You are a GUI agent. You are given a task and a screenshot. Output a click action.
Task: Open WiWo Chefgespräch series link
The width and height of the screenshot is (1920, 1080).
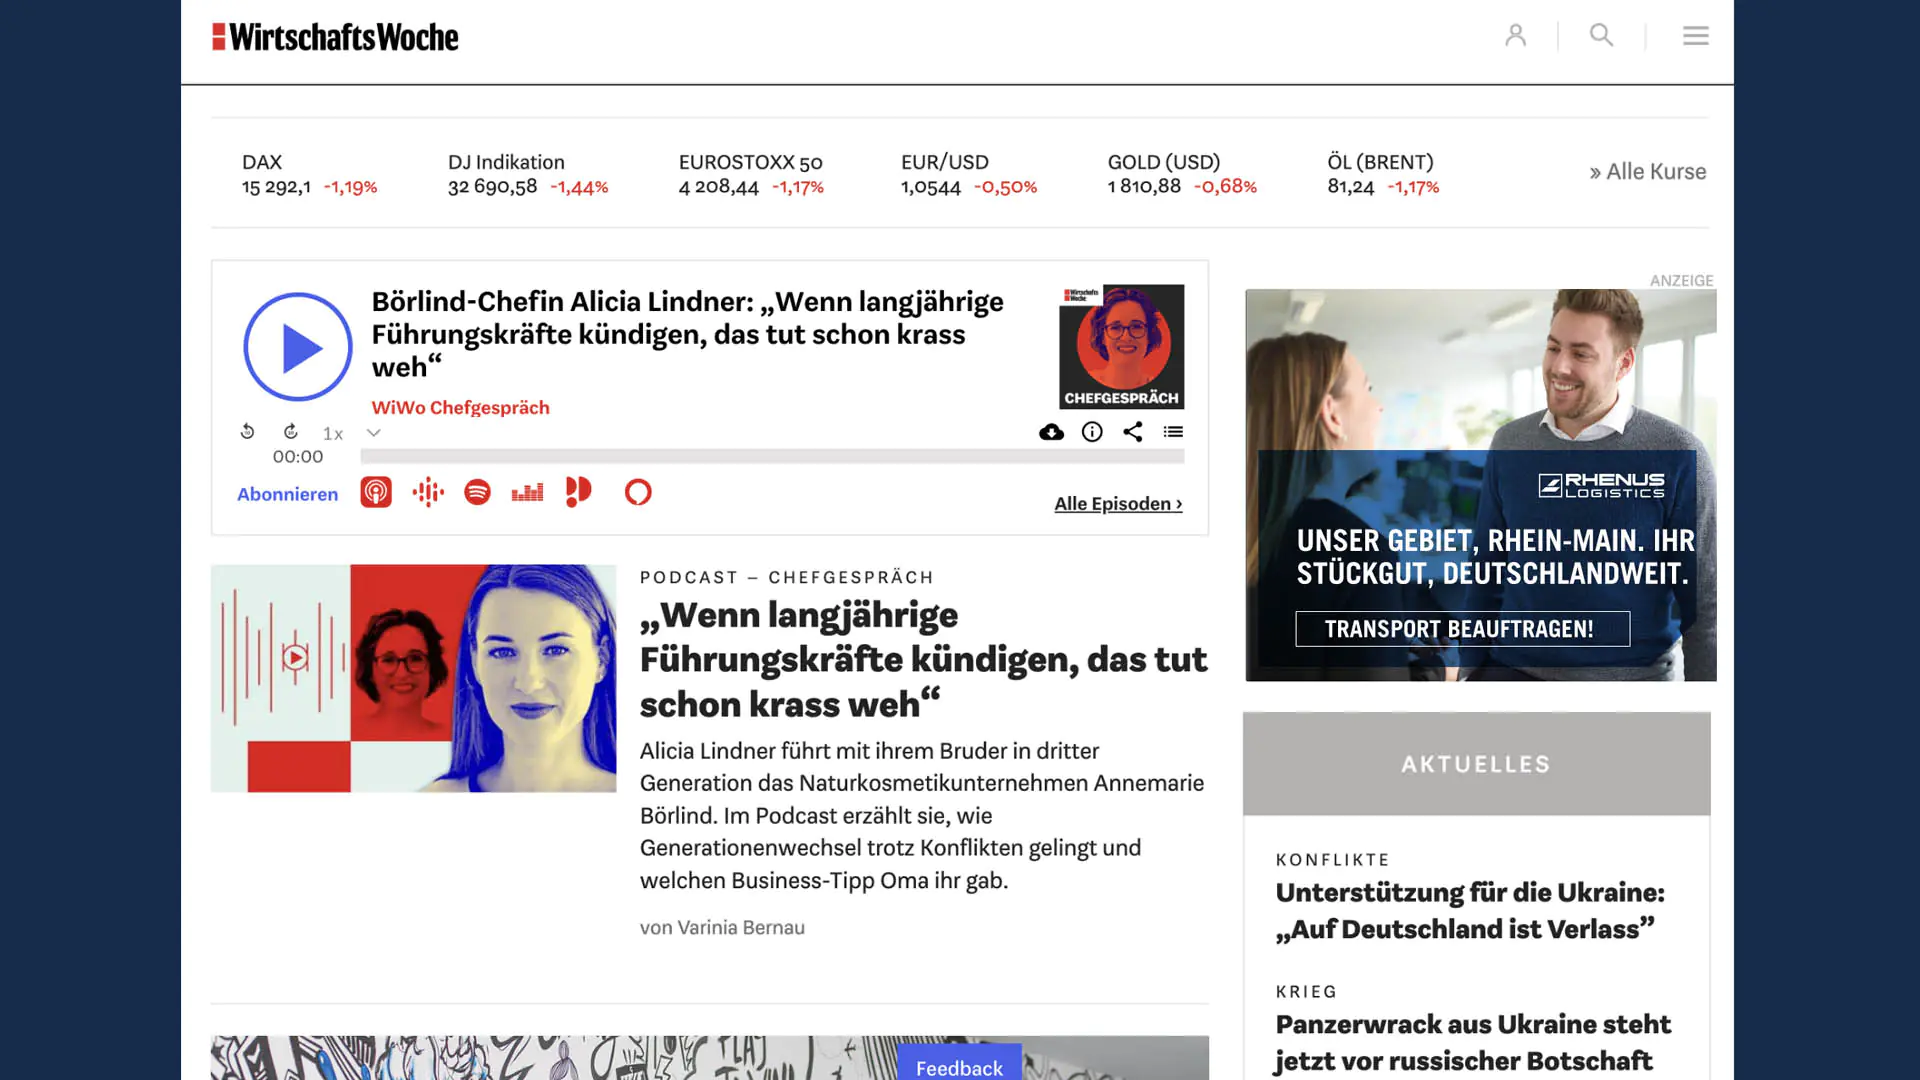click(x=460, y=408)
